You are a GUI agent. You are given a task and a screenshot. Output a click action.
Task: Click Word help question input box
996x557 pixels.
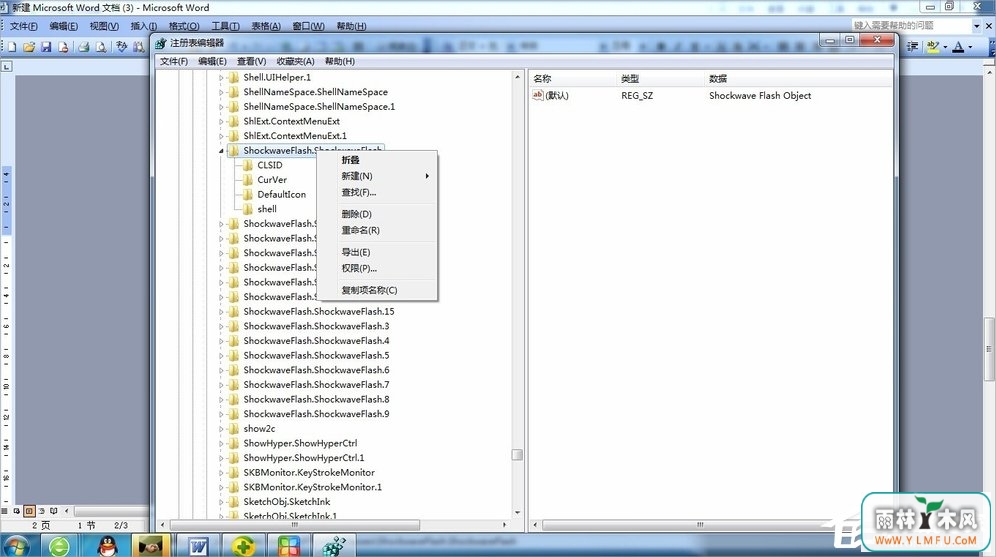(x=911, y=25)
